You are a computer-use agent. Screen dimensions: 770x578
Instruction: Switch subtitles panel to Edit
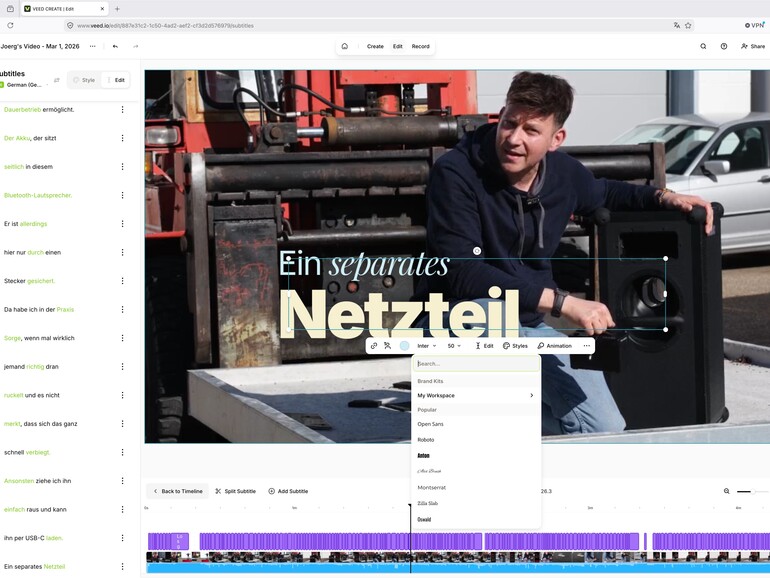[116, 80]
